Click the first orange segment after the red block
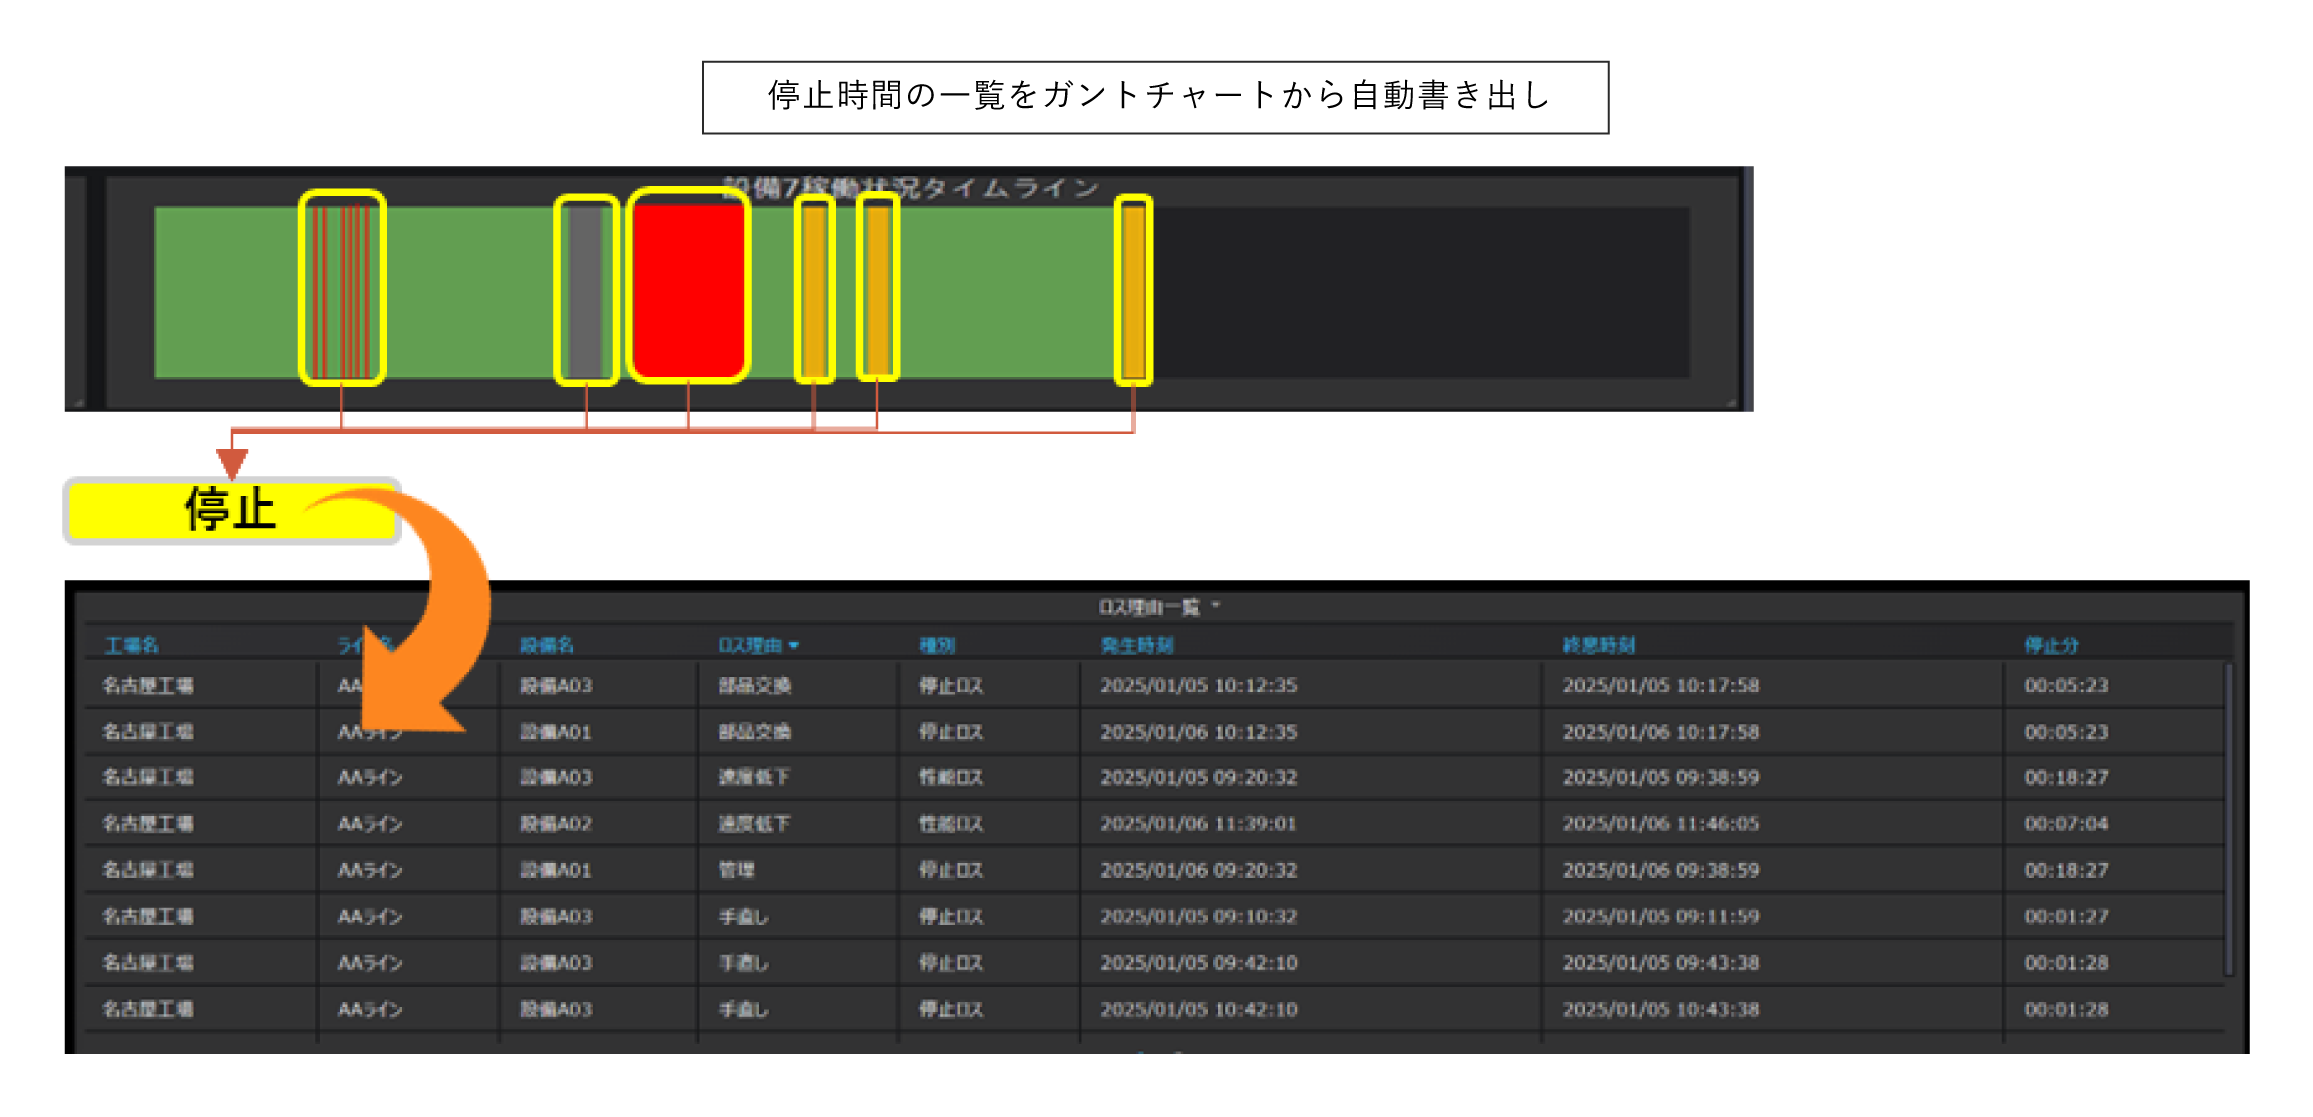The height and width of the screenshot is (1117, 2313). pos(814,291)
